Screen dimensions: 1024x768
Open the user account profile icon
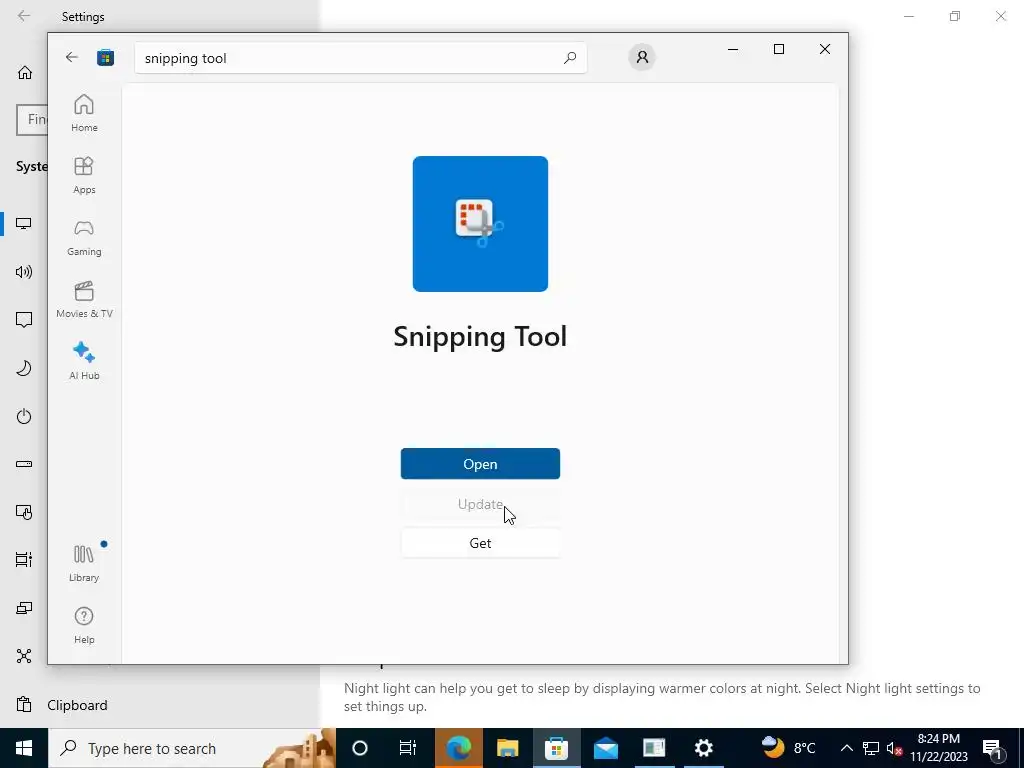pyautogui.click(x=642, y=57)
